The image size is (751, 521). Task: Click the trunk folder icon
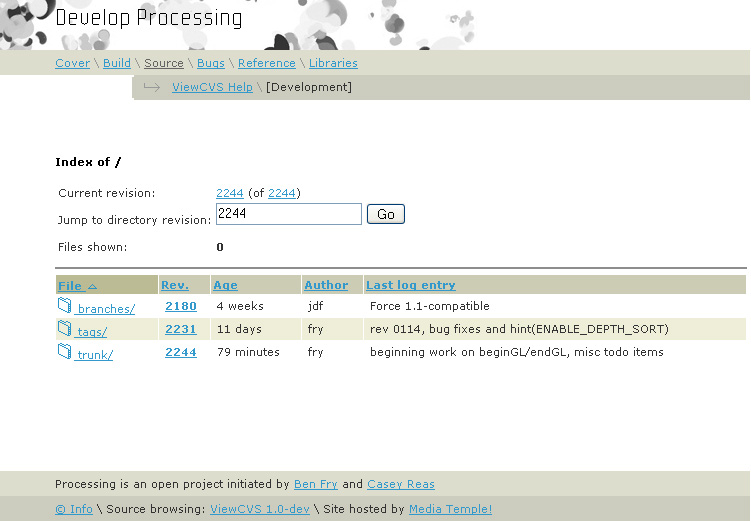click(x=65, y=352)
